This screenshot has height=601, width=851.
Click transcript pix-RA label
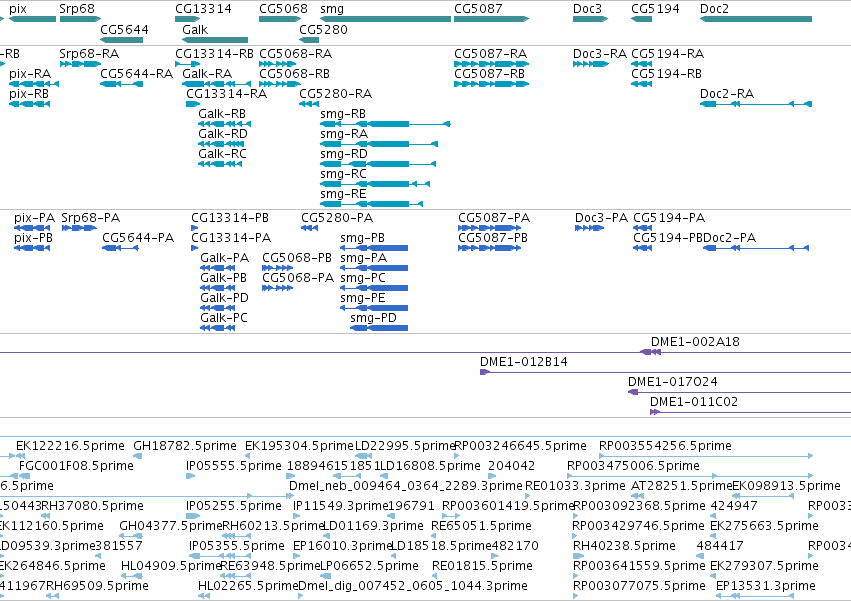(30, 74)
